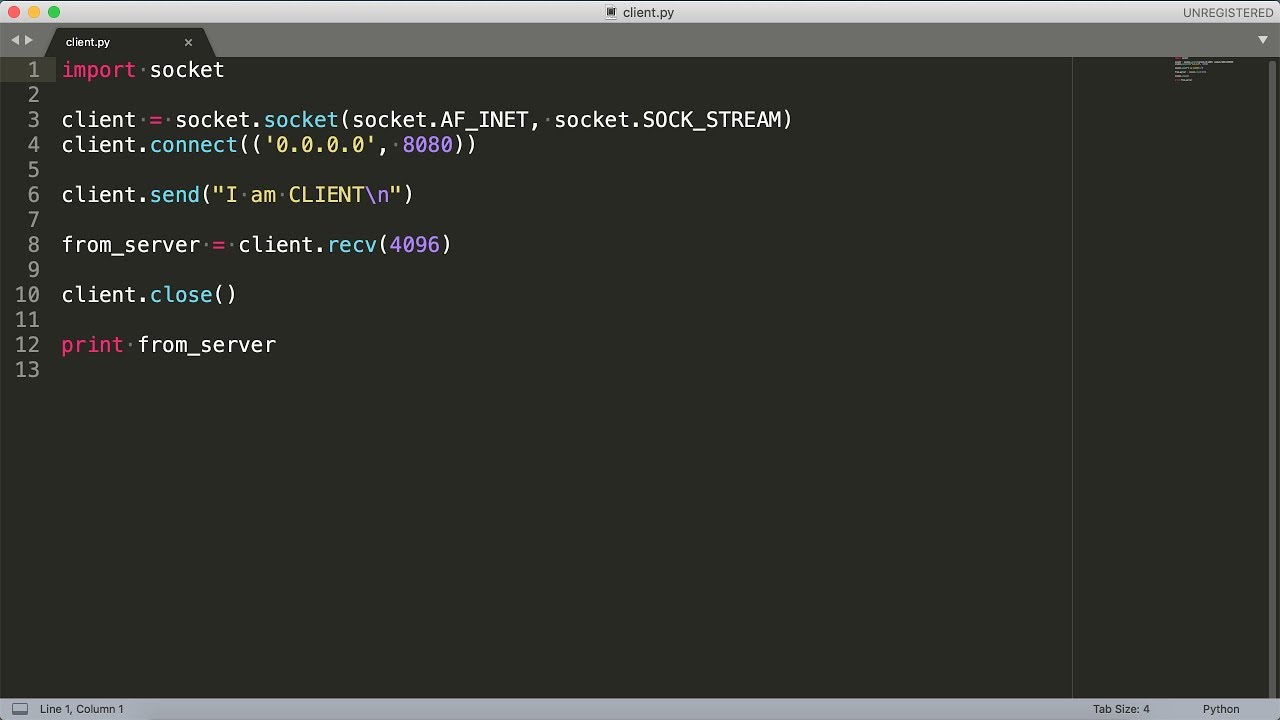This screenshot has width=1280, height=720.
Task: Click line number 6 in gutter
Action: [34, 195]
